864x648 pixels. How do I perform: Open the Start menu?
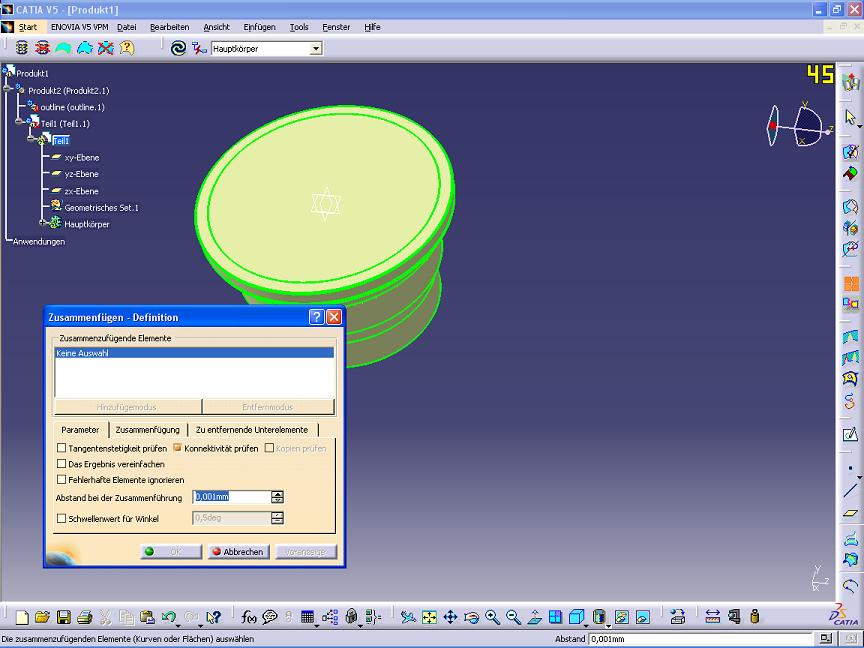28,27
